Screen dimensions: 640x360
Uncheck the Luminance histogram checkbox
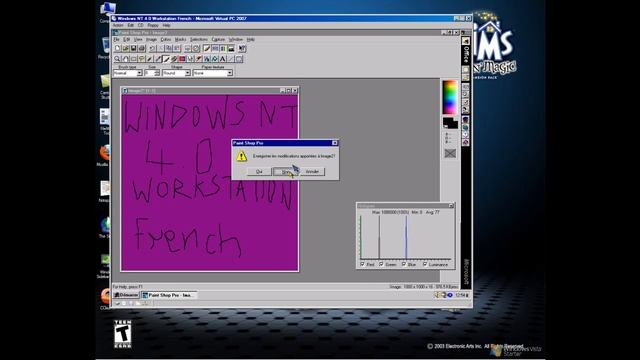425,264
